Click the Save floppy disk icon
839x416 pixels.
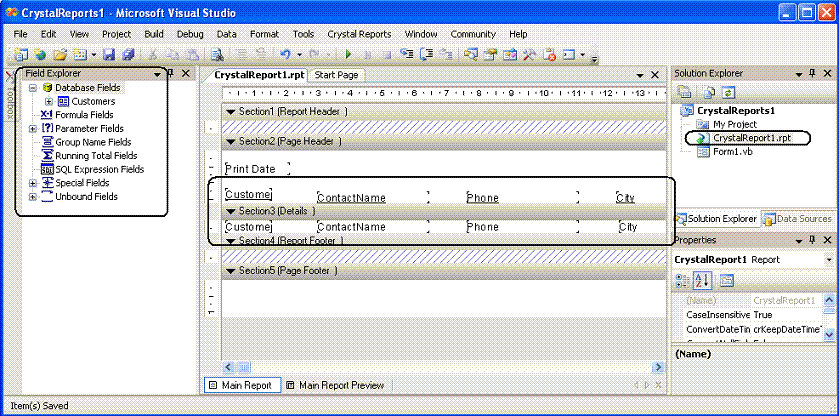(109, 54)
